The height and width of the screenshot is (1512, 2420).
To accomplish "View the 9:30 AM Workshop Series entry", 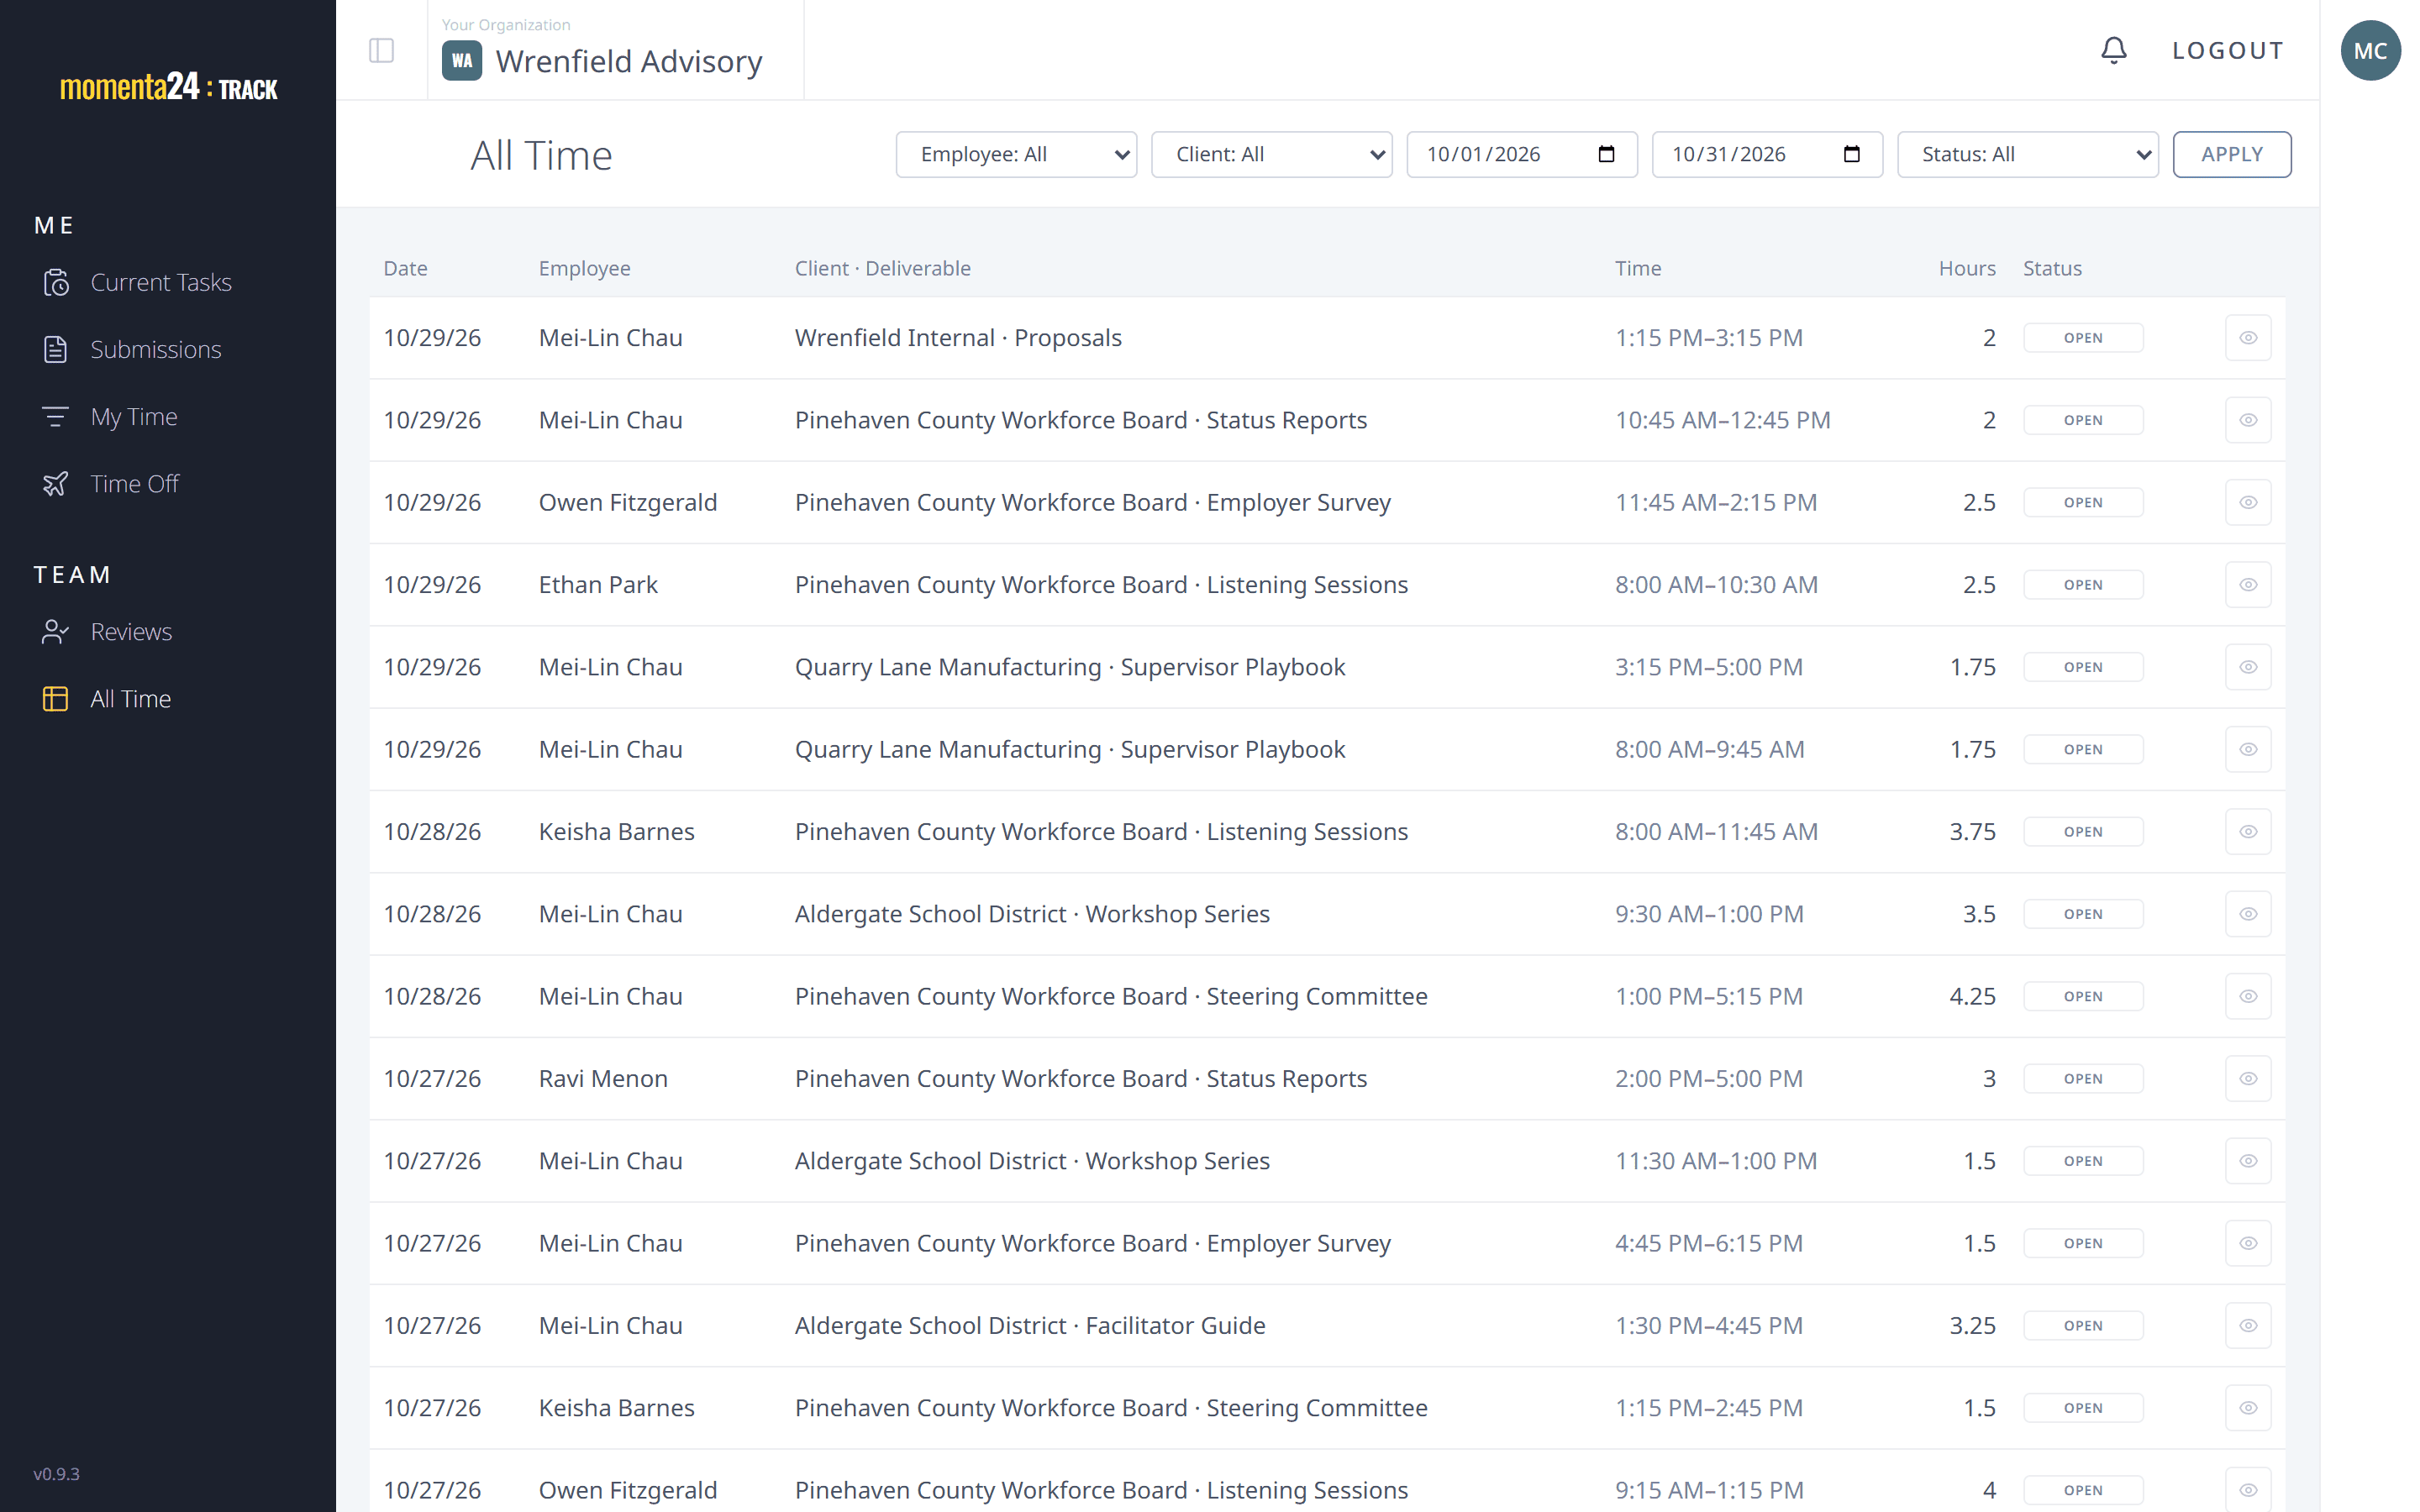I will pyautogui.click(x=2247, y=914).
